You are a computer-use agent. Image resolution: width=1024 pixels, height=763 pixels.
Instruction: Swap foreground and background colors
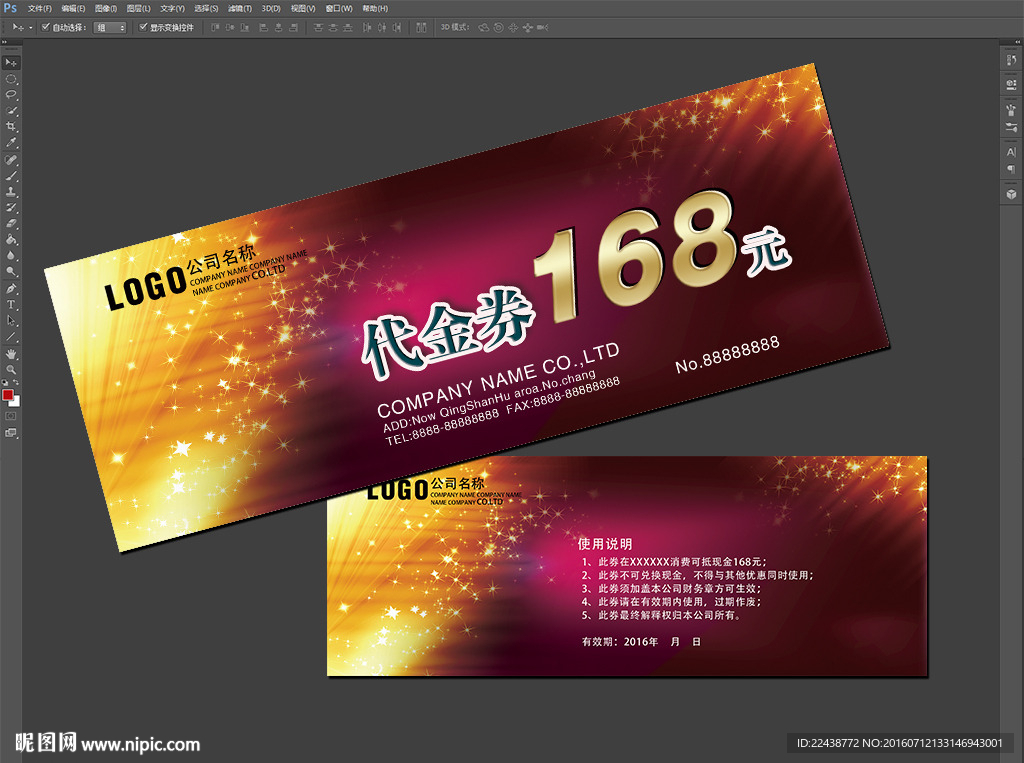pyautogui.click(x=16, y=383)
